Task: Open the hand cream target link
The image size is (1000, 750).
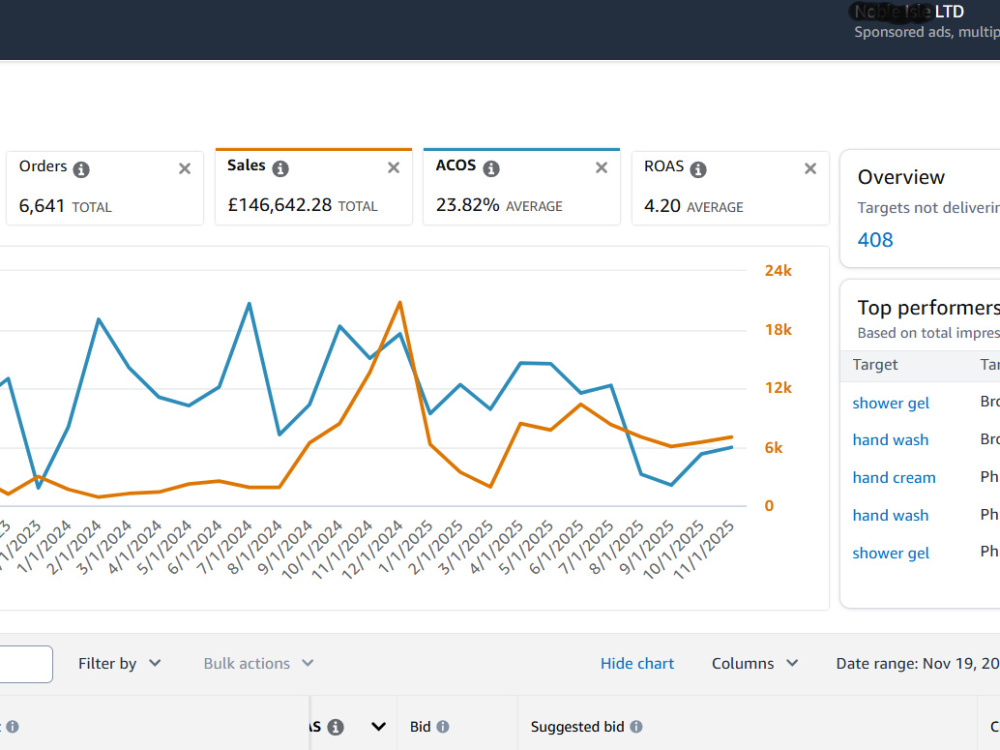Action: tap(894, 478)
